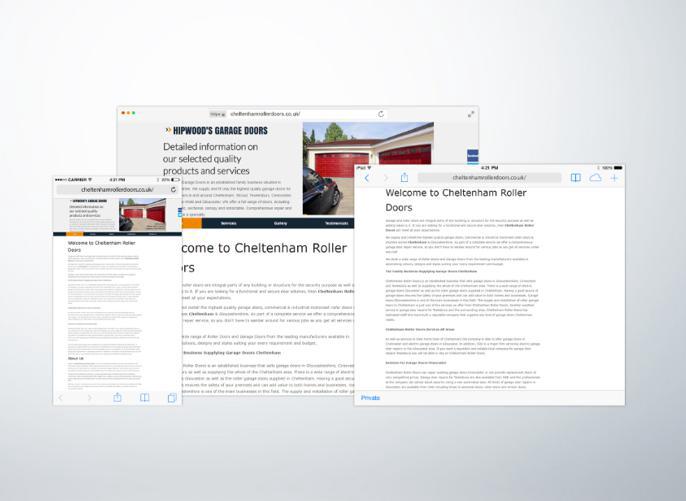Open bookmarks icon in iPhone bottom toolbar
Image resolution: width=686 pixels, height=501 pixels.
pyautogui.click(x=145, y=398)
